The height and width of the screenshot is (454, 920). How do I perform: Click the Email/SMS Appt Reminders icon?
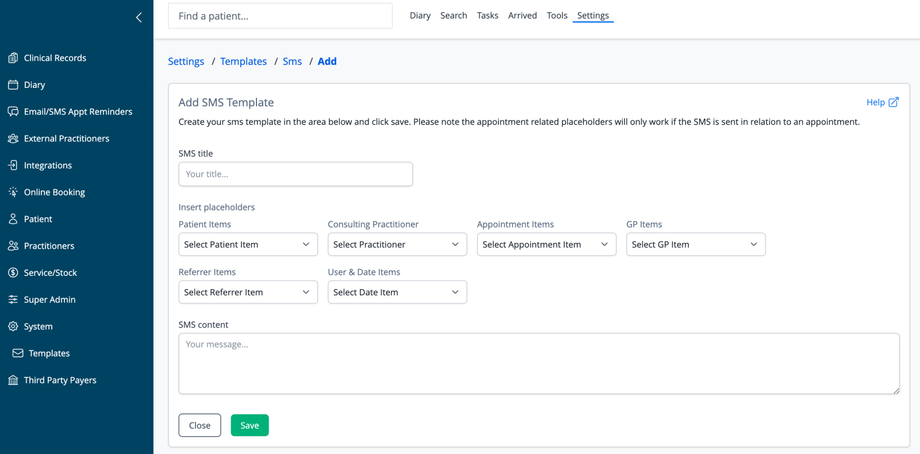click(13, 112)
